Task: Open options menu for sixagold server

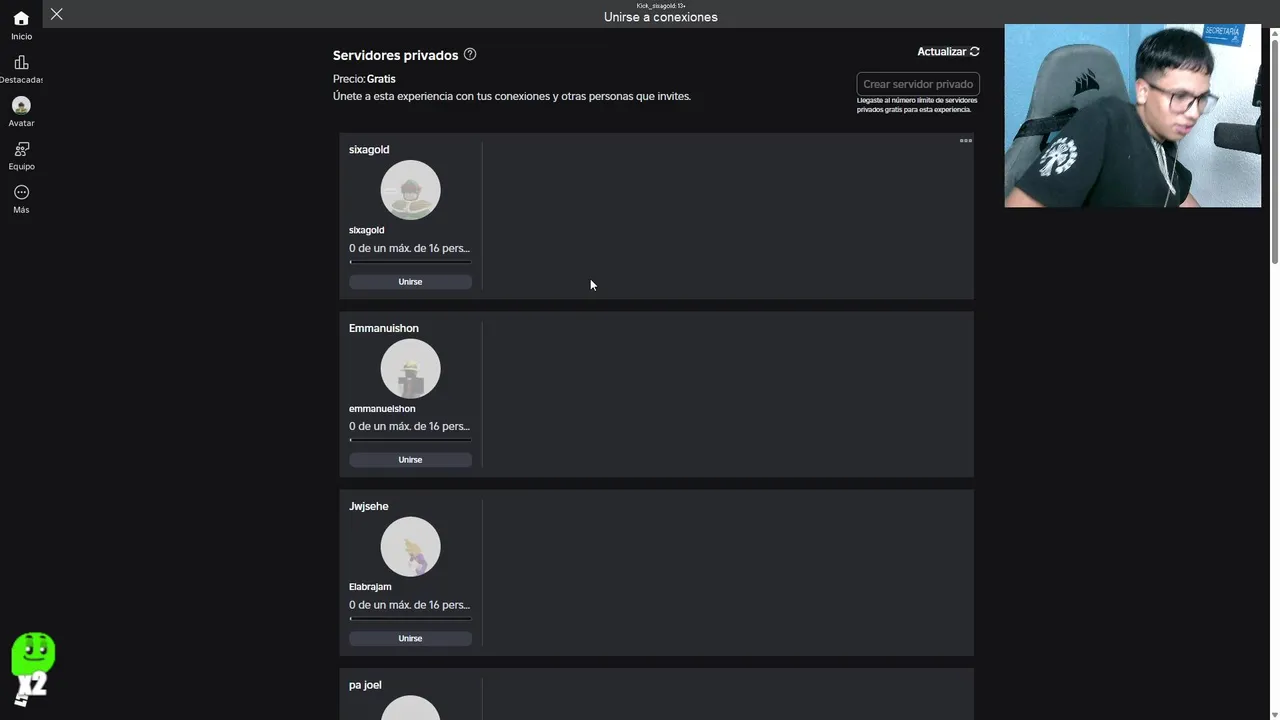Action: coord(965,141)
